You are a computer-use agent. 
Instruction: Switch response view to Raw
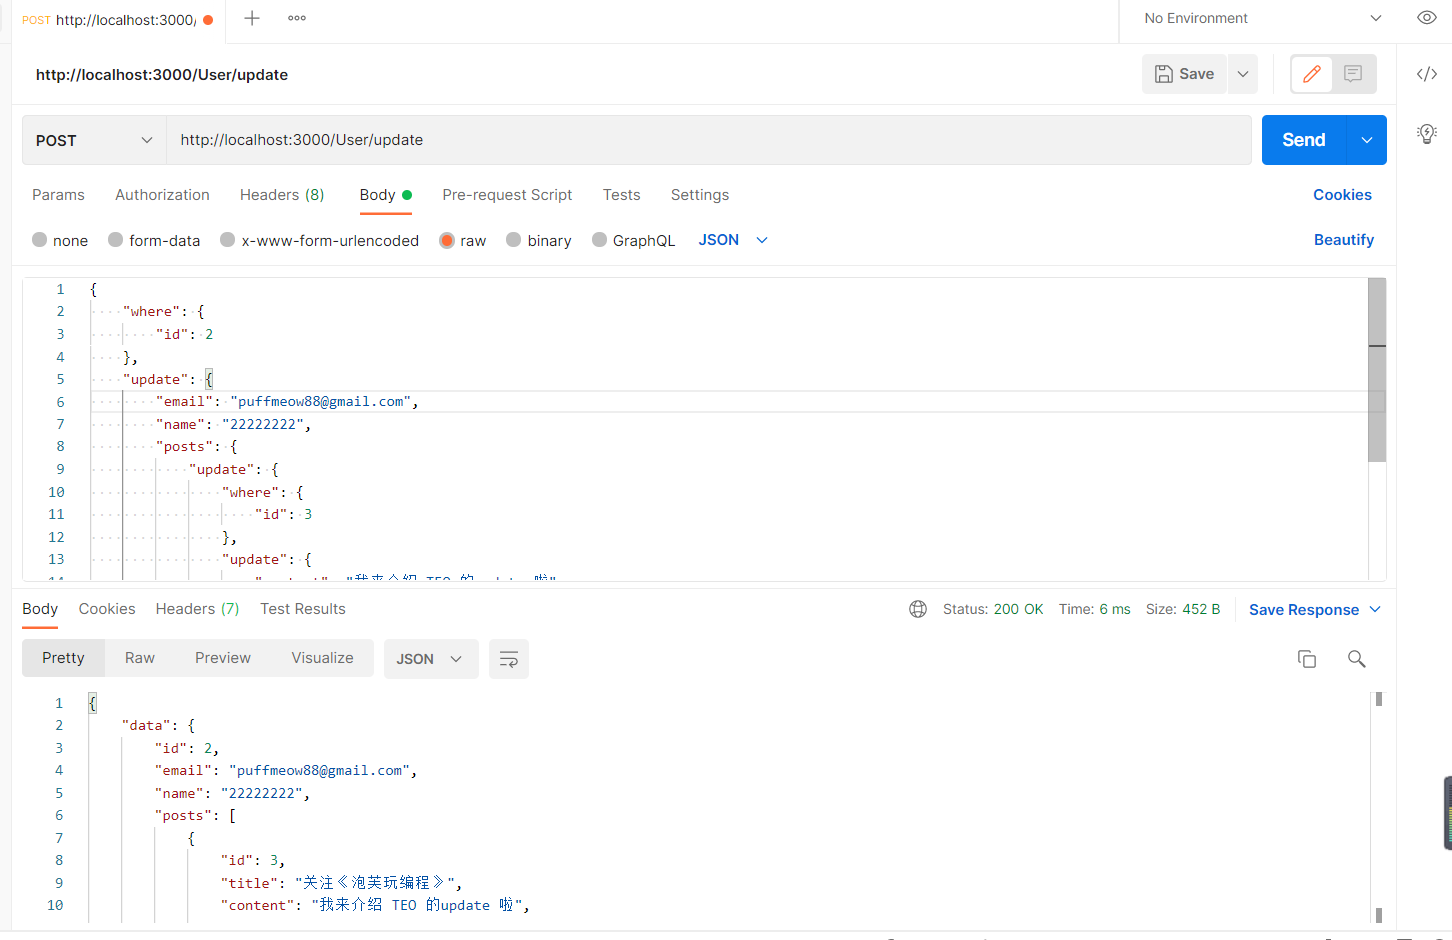pos(140,658)
